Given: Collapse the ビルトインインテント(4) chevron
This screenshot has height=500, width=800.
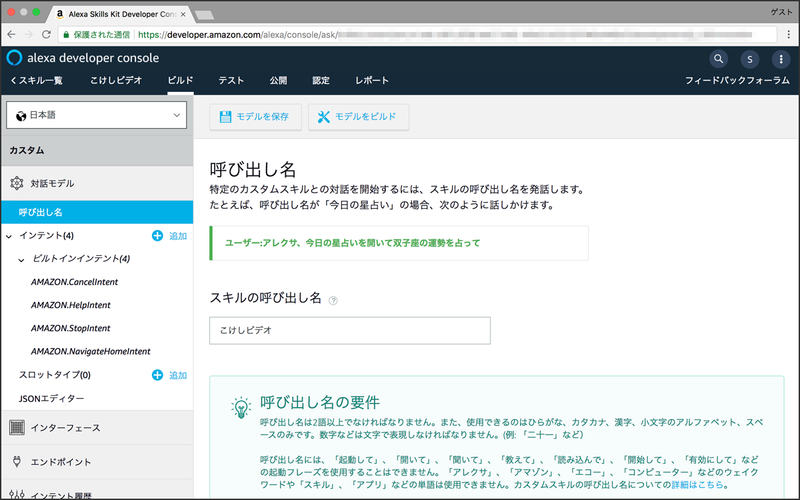Looking at the screenshot, I should click(x=21, y=260).
